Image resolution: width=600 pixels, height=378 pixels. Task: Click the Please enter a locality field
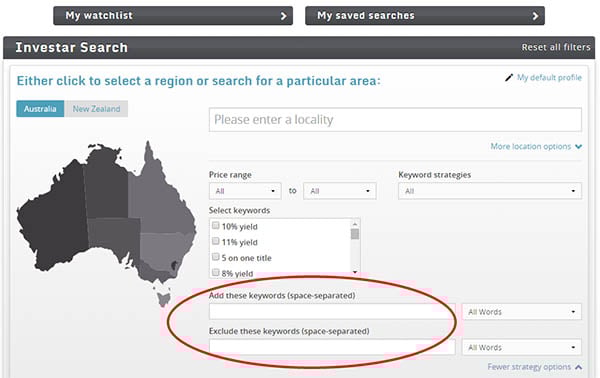(395, 120)
